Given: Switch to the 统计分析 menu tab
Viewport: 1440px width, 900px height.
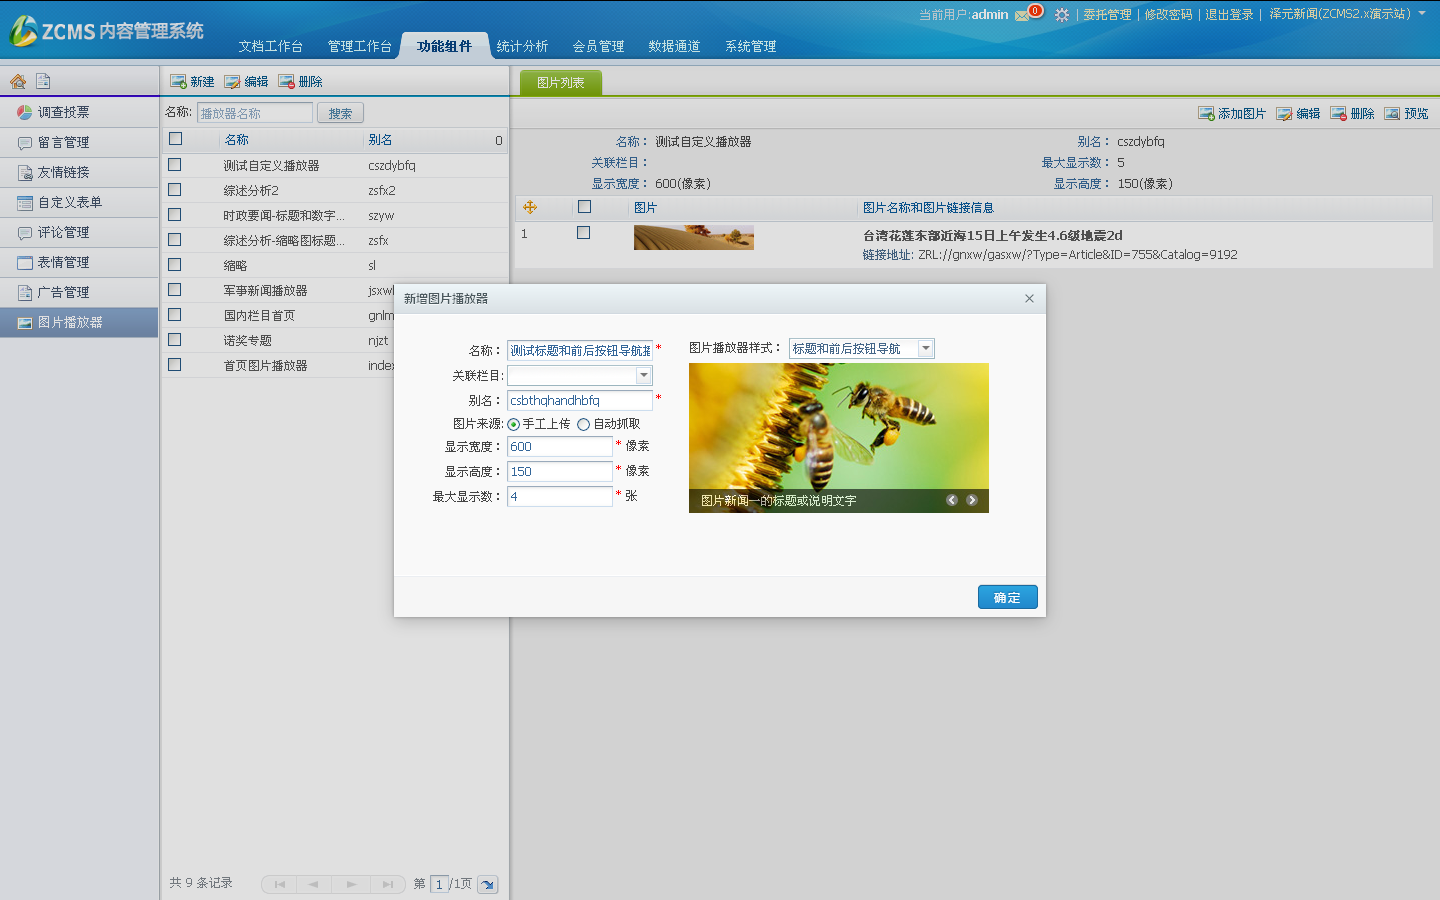Looking at the screenshot, I should 522,46.
